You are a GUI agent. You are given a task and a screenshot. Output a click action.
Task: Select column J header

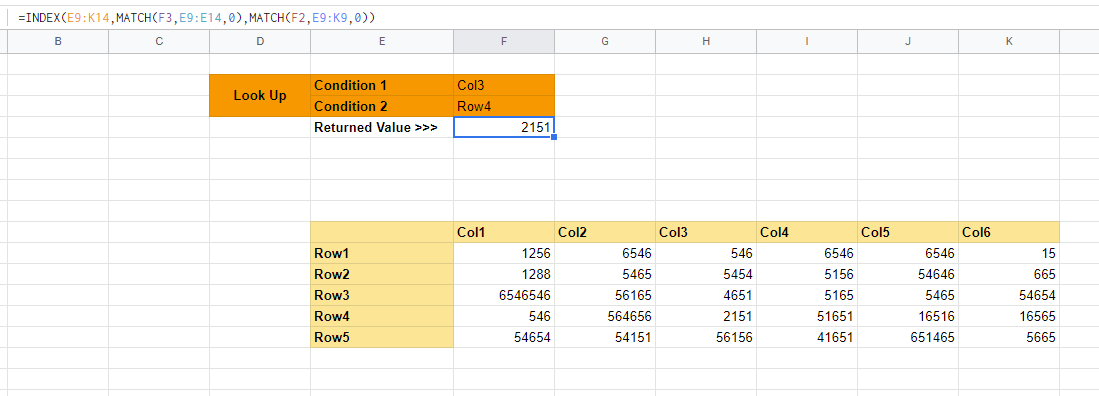click(908, 41)
